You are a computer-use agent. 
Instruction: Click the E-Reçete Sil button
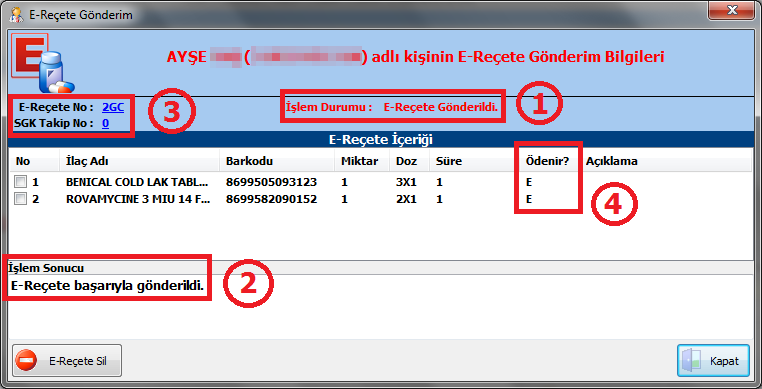[x=67, y=360]
